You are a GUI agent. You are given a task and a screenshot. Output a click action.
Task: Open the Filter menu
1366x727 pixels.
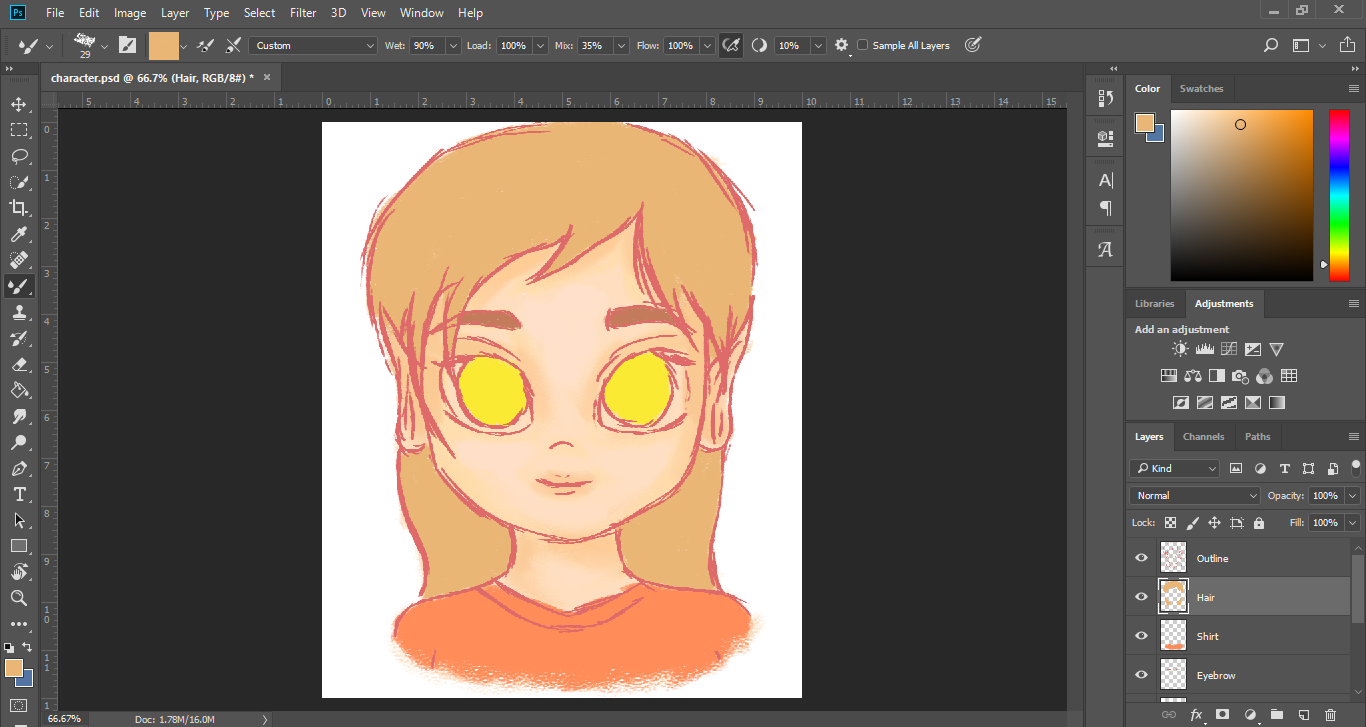pyautogui.click(x=303, y=13)
